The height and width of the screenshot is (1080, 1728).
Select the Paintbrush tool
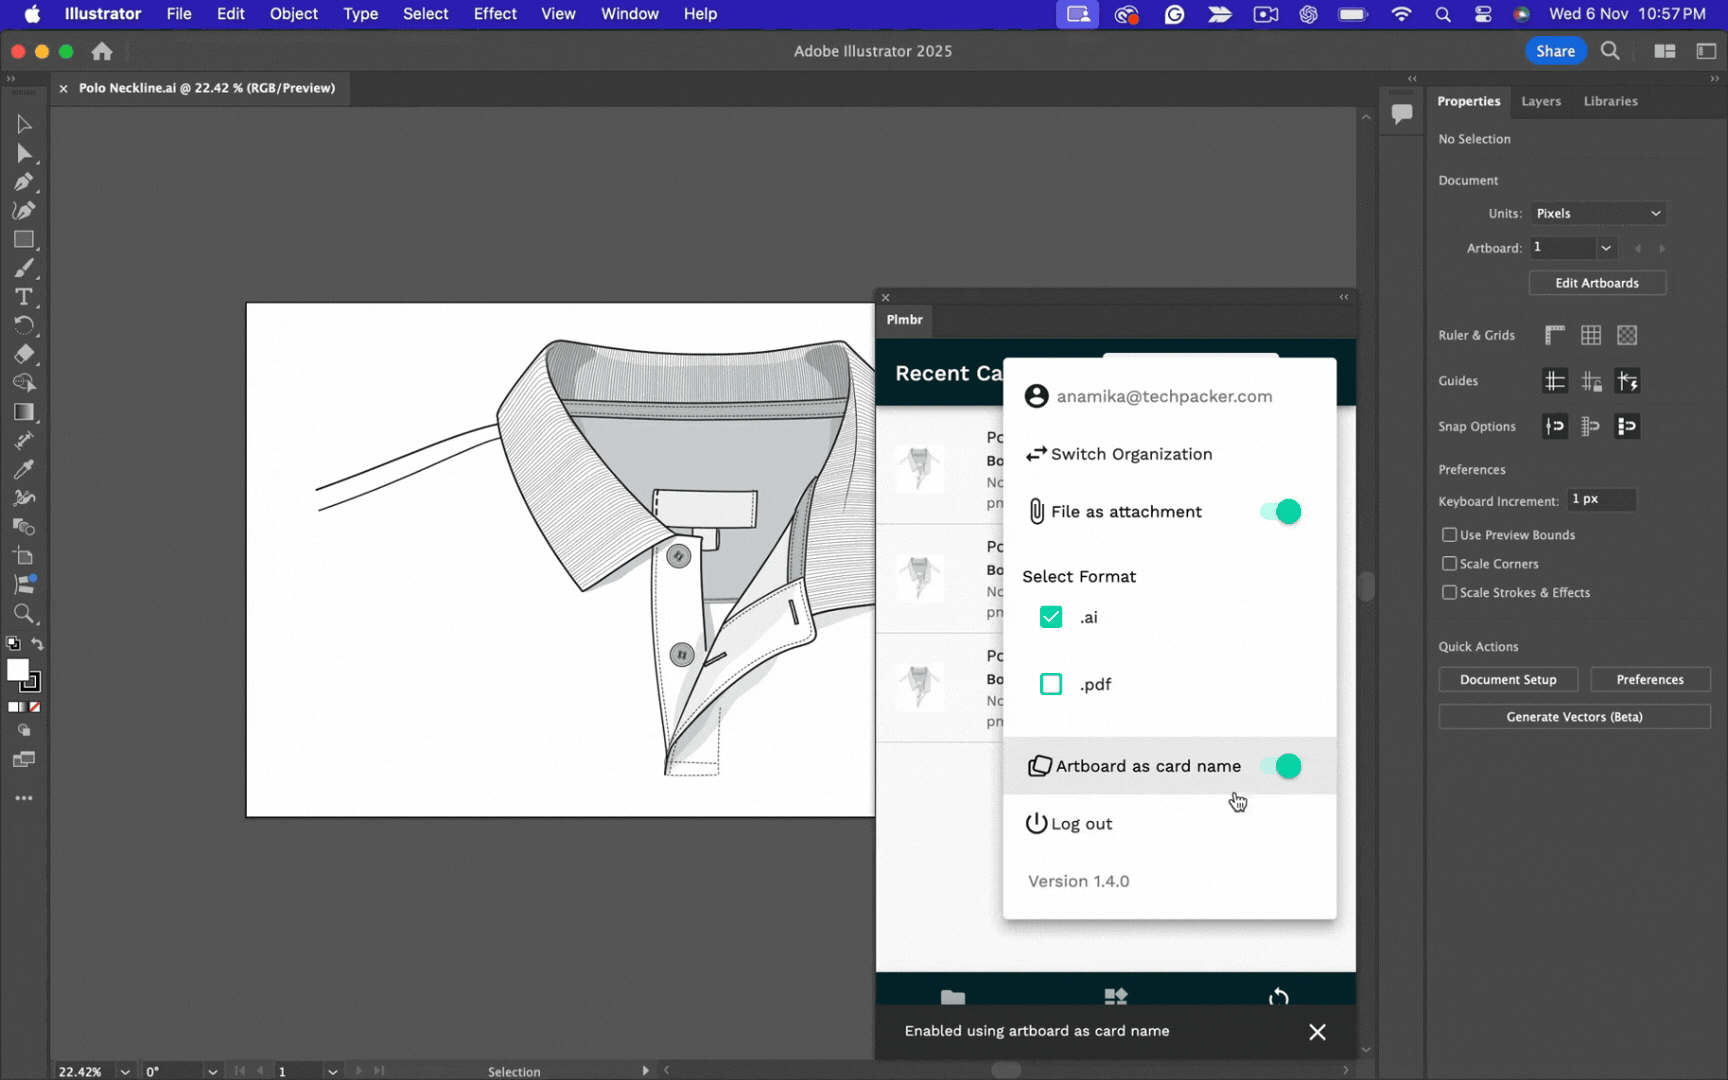24,268
